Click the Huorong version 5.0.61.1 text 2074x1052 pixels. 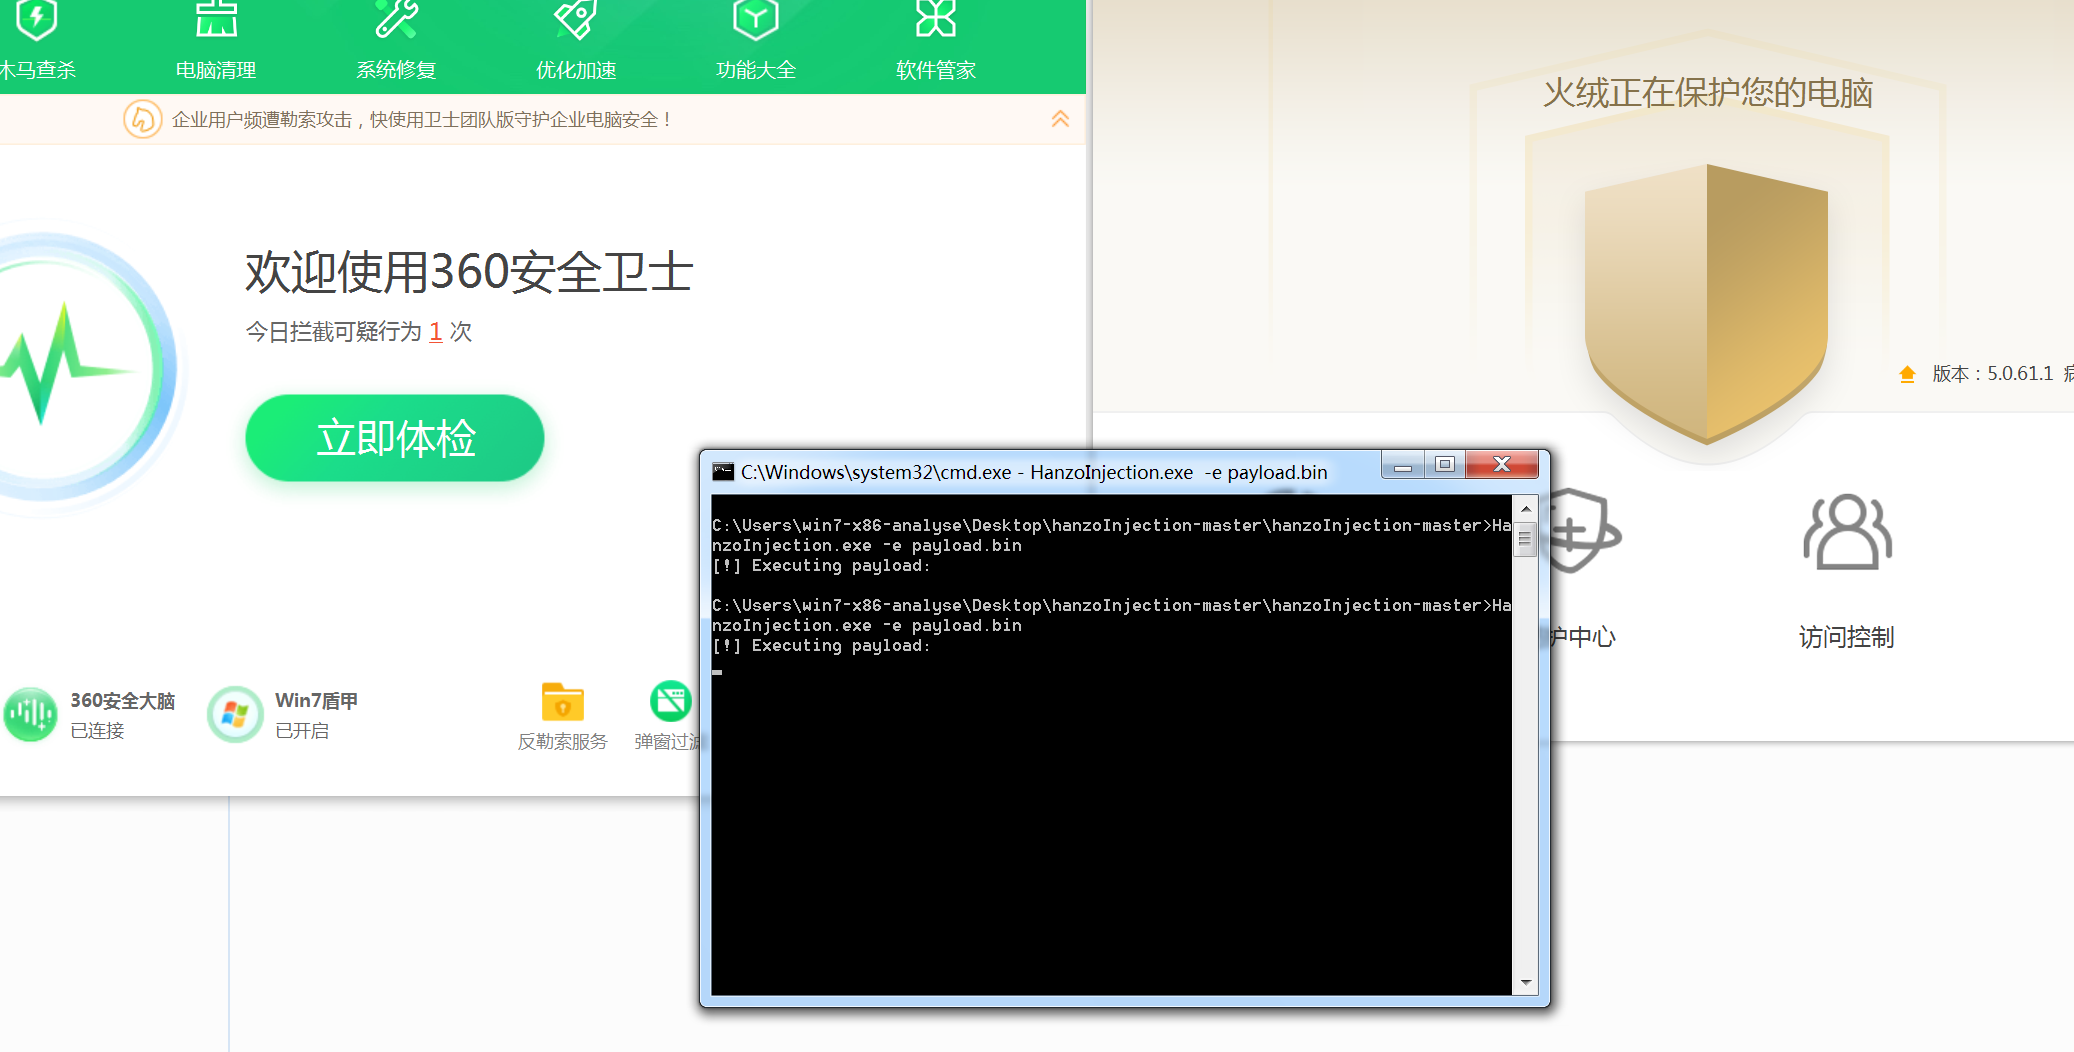click(1993, 374)
